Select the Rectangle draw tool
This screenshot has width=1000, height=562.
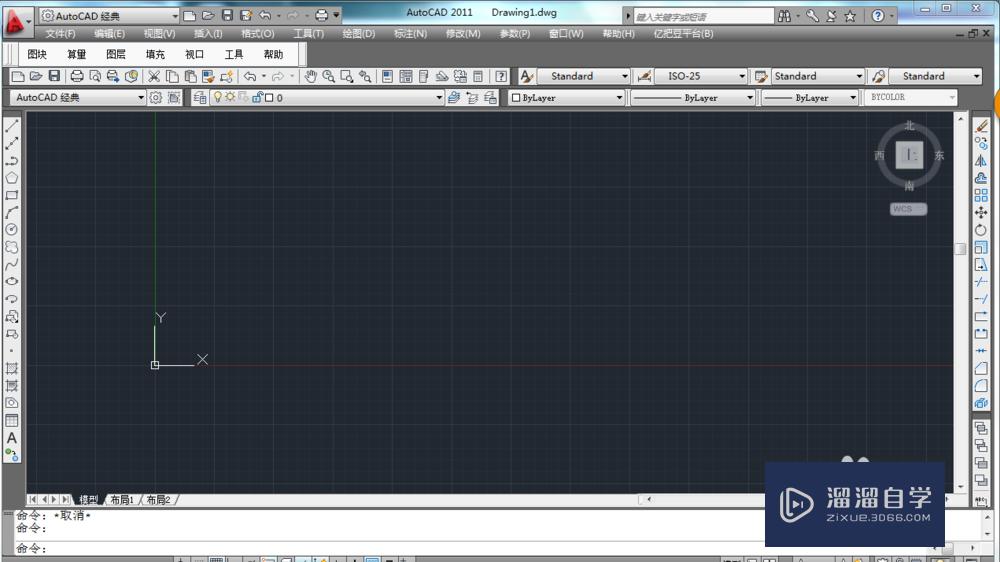click(11, 195)
